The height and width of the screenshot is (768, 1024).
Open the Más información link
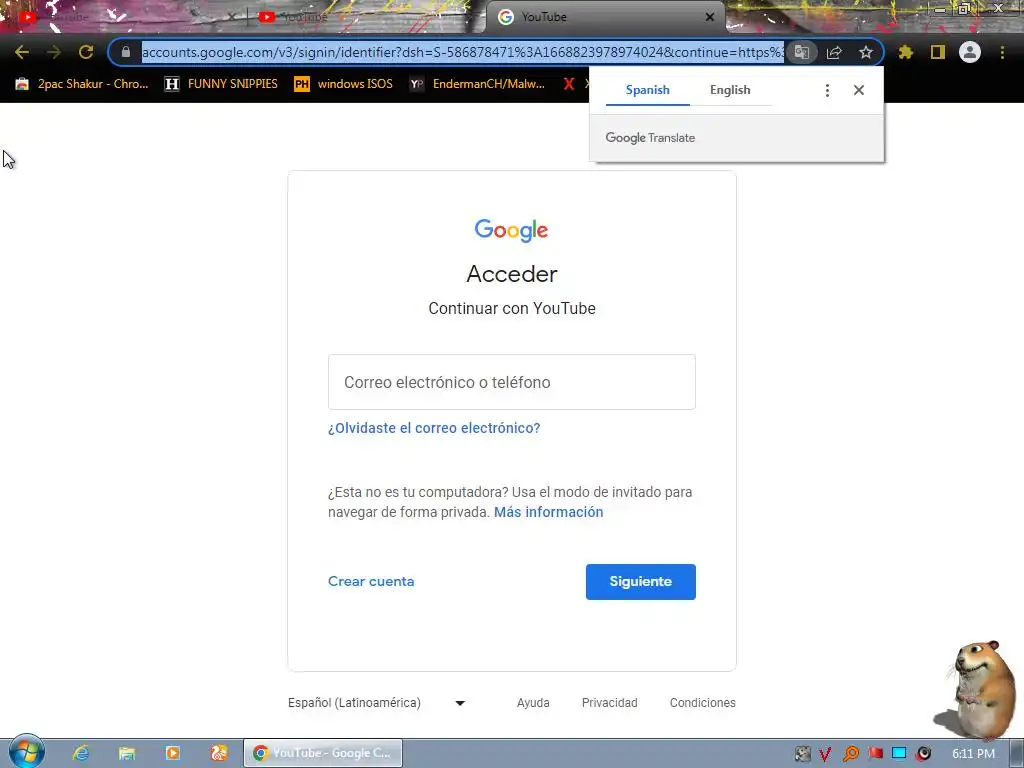point(549,512)
